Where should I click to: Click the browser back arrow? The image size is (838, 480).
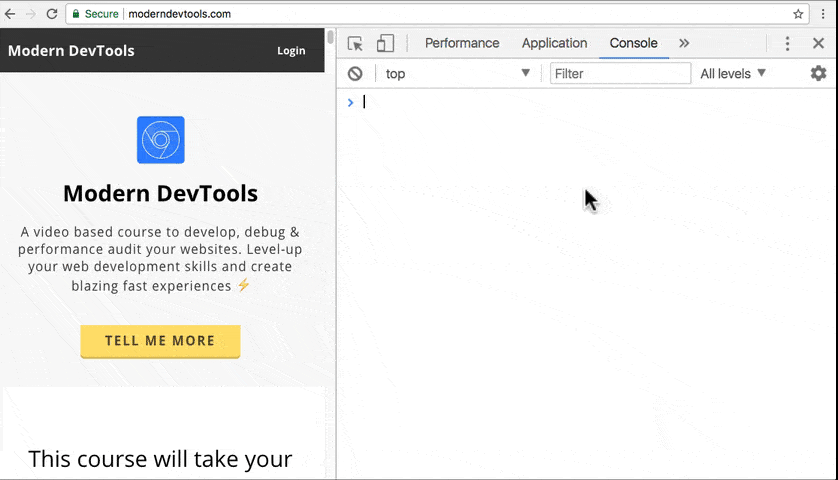[10, 14]
